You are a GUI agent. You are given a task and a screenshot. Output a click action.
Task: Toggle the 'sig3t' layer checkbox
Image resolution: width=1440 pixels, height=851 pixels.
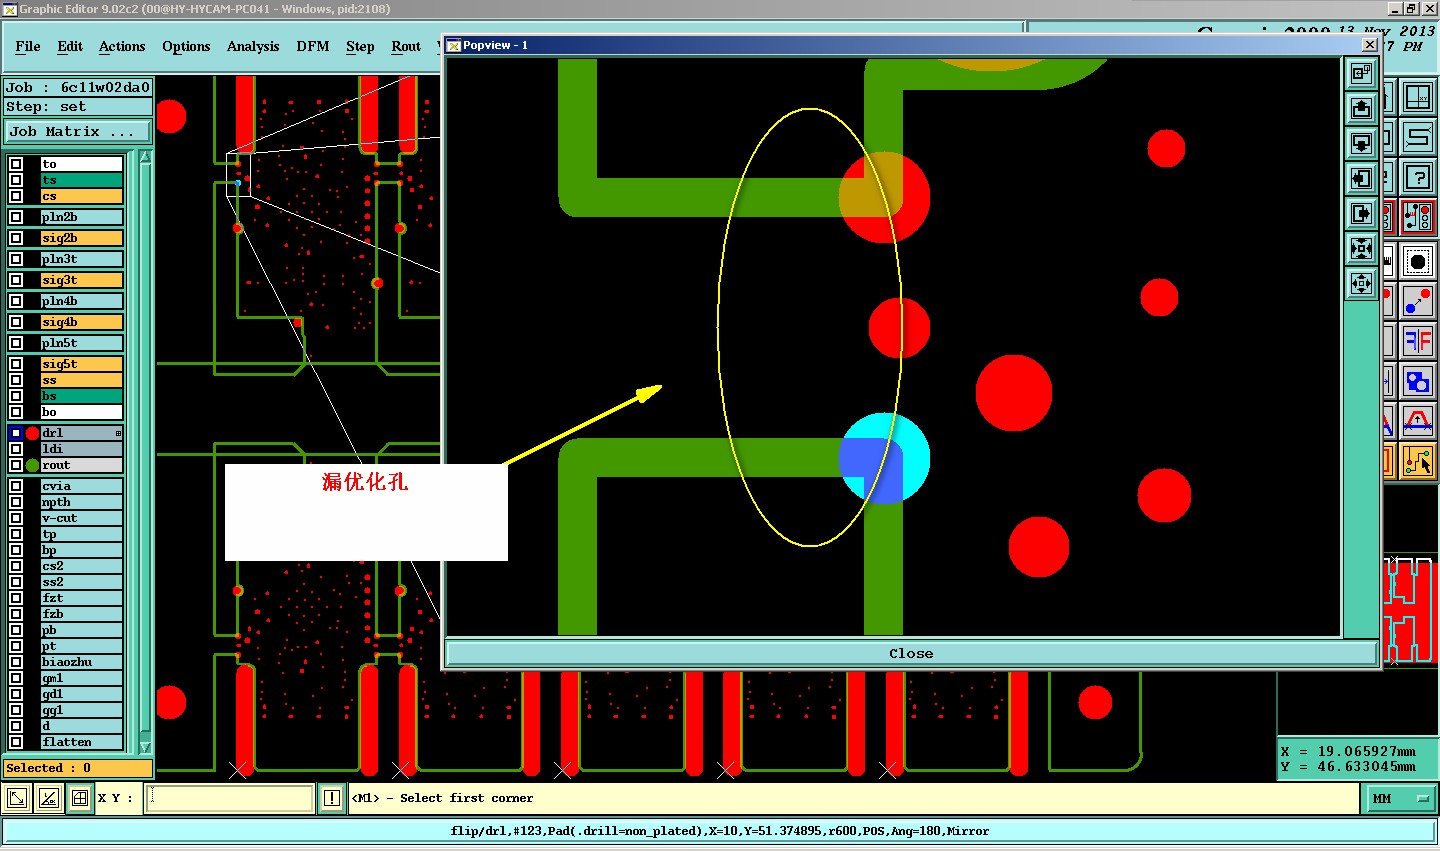click(x=16, y=280)
